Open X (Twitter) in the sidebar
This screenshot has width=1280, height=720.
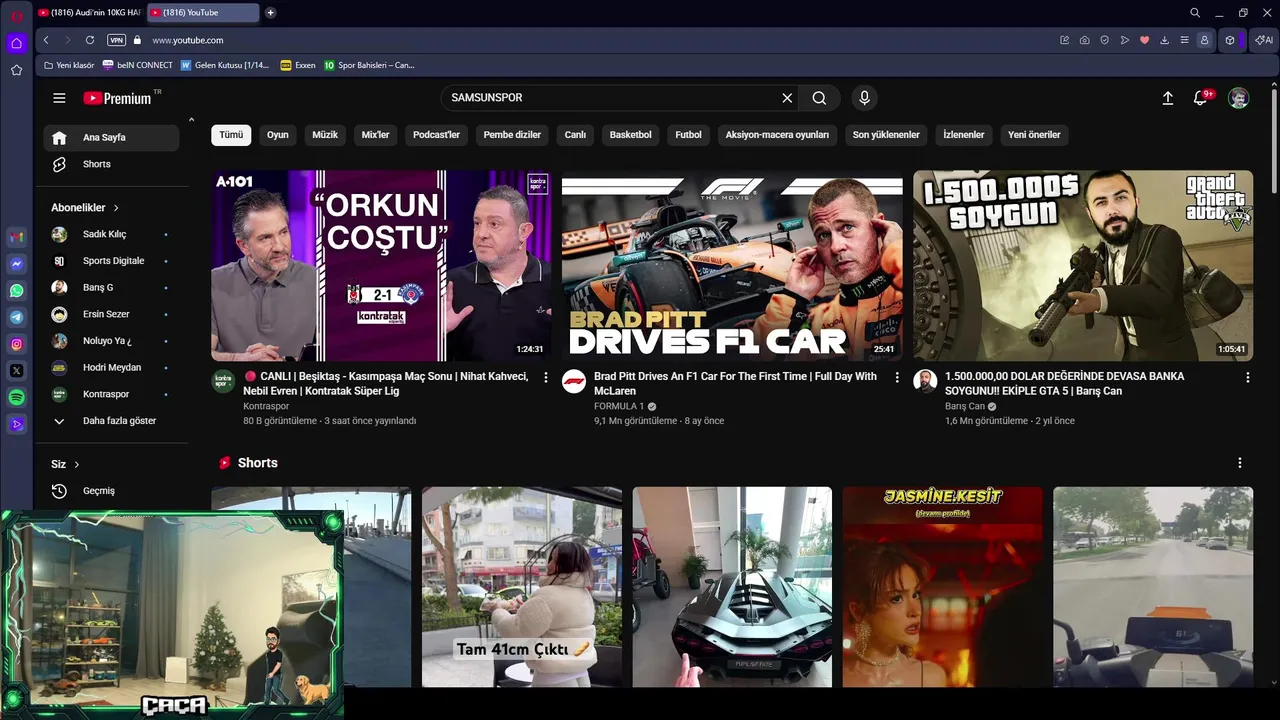17,371
